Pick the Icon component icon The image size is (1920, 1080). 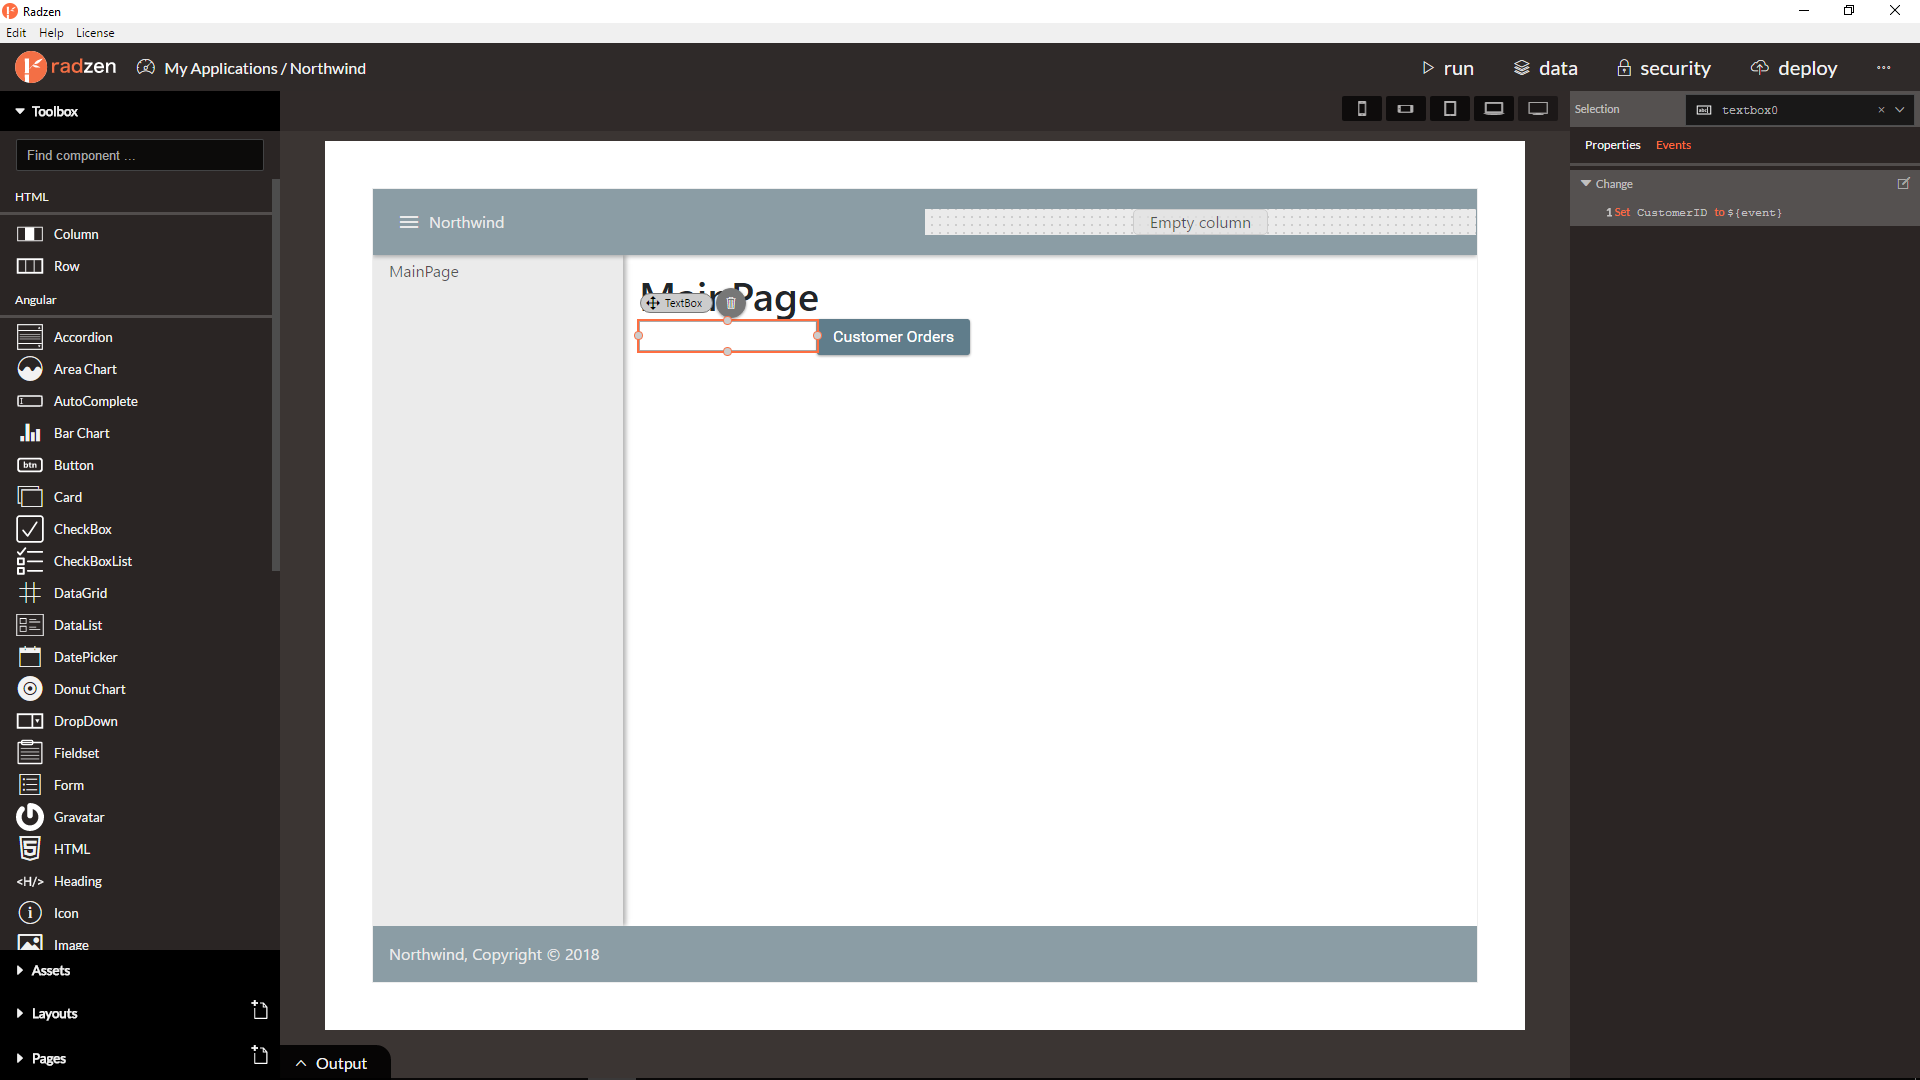click(x=30, y=913)
